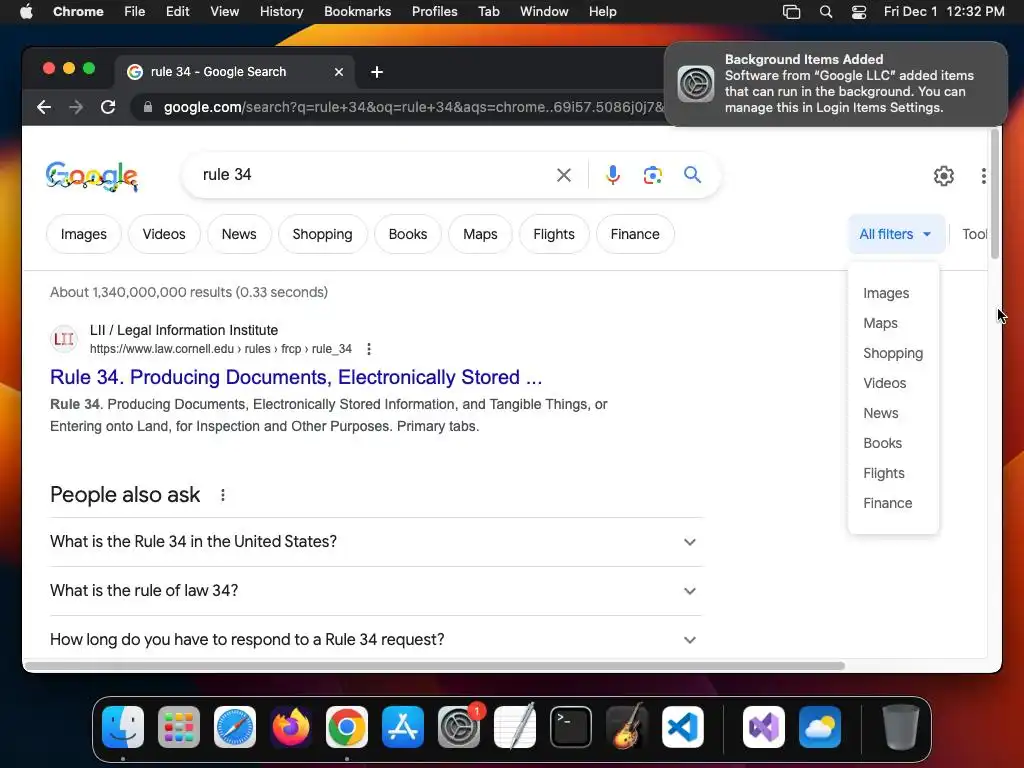
Task: Select the Flights filter chip
Action: [x=554, y=234]
